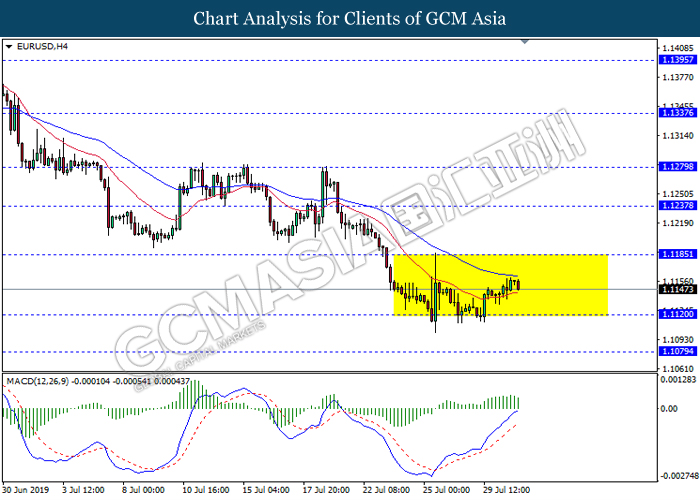Click the MACD 0.00 zero level value
The image size is (700, 500).
tap(669, 408)
